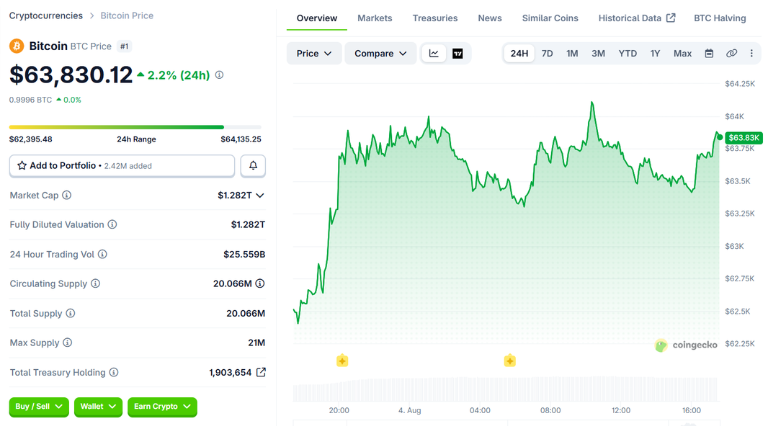
Task: Switch to the Overview tab
Action: tap(317, 18)
